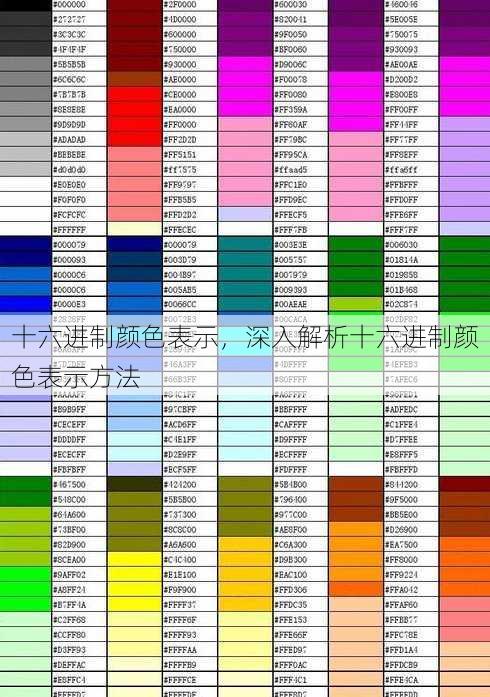The height and width of the screenshot is (697, 490).
Task: Click the #4D0000 hex value
Action: [180, 20]
